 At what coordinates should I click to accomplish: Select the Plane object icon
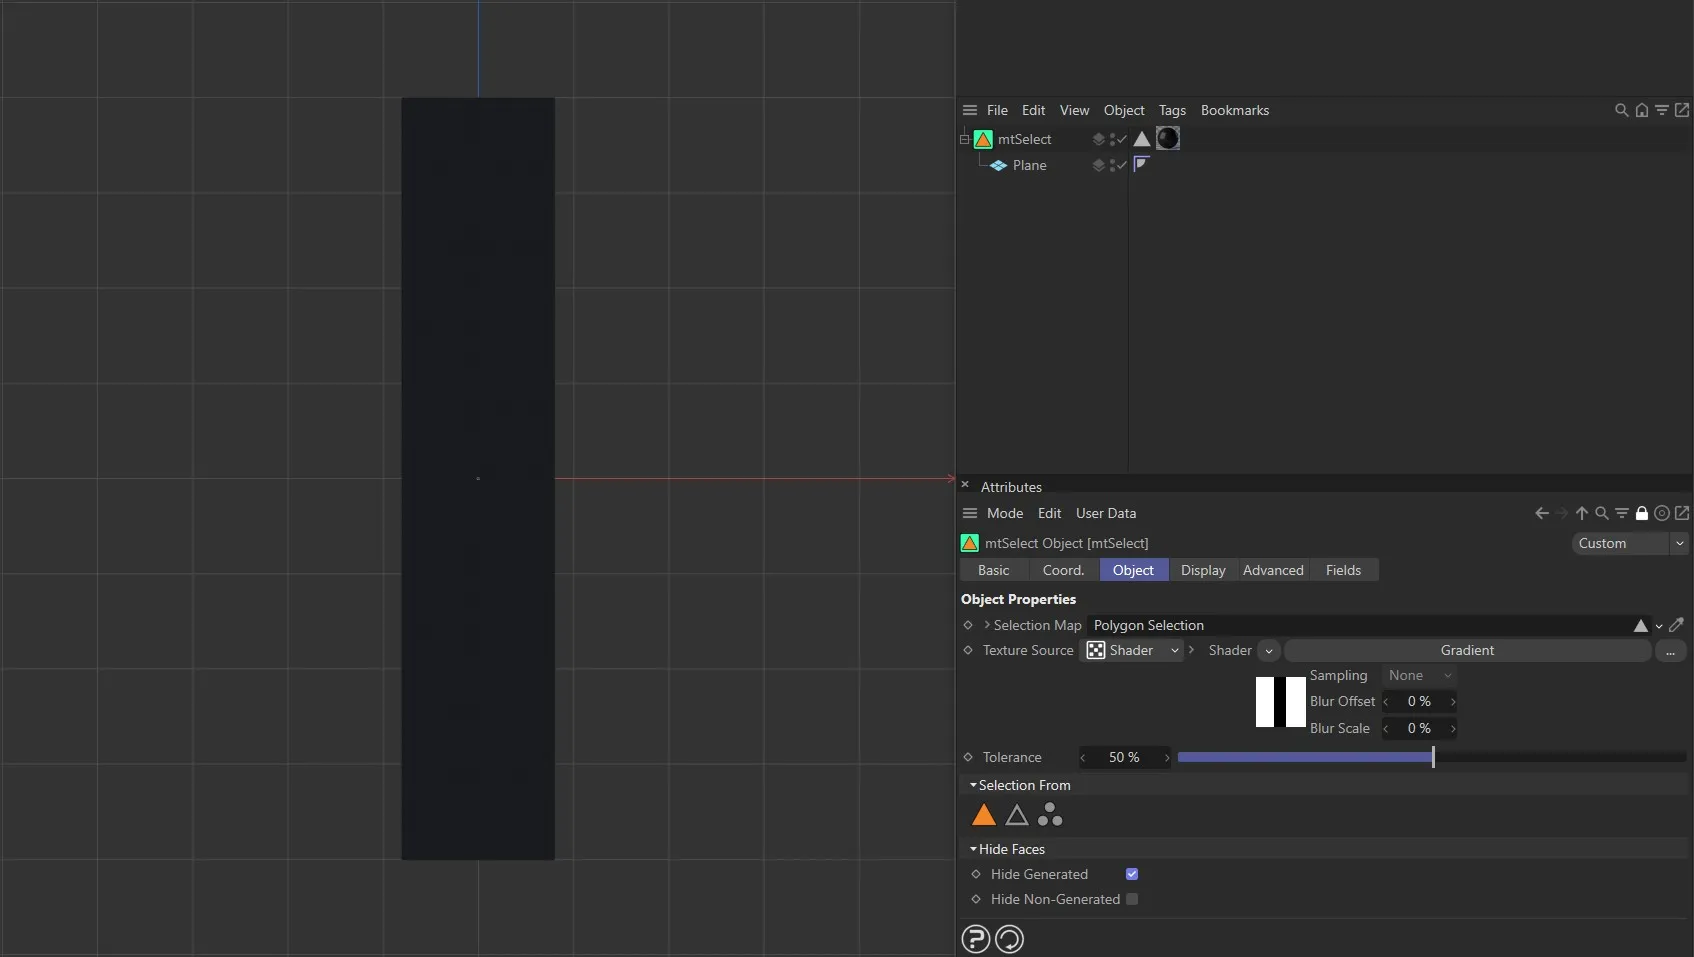click(x=999, y=165)
